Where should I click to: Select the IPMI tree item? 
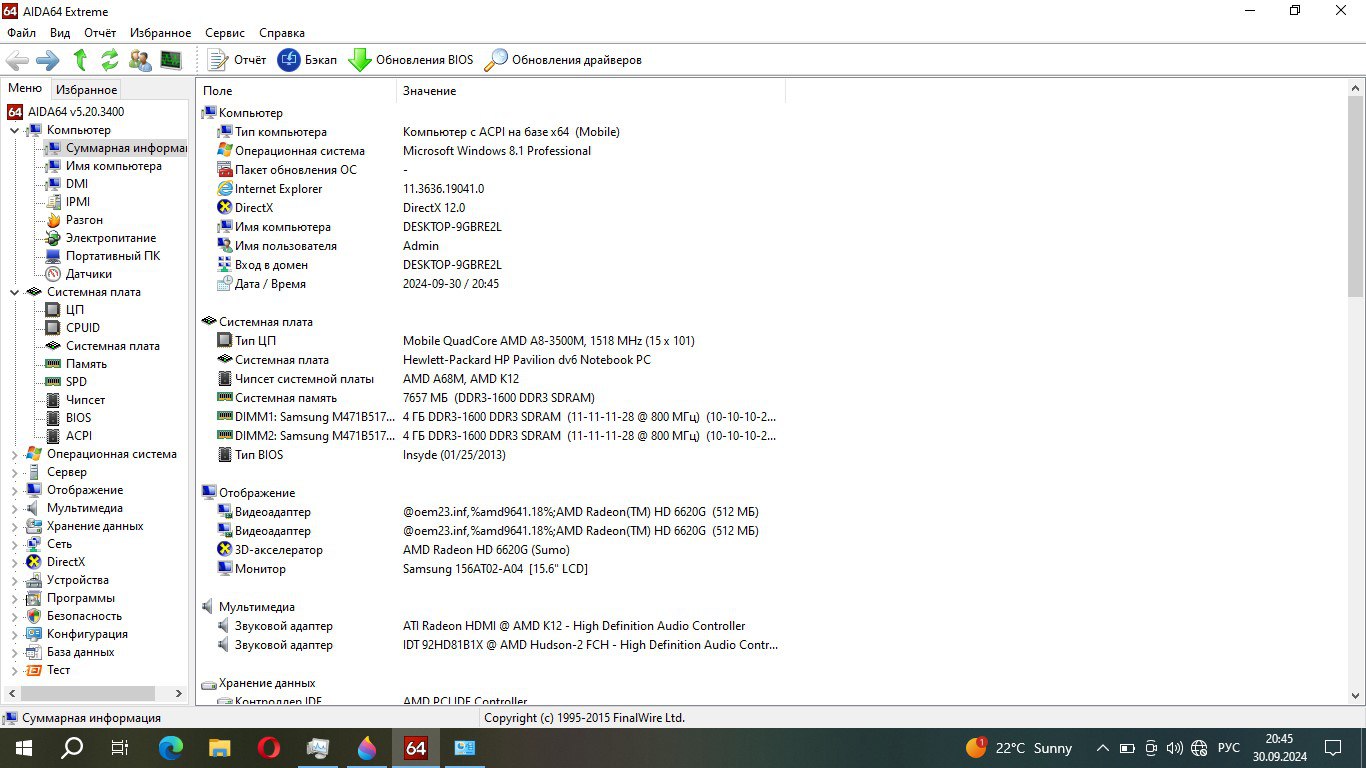pyautogui.click(x=77, y=202)
